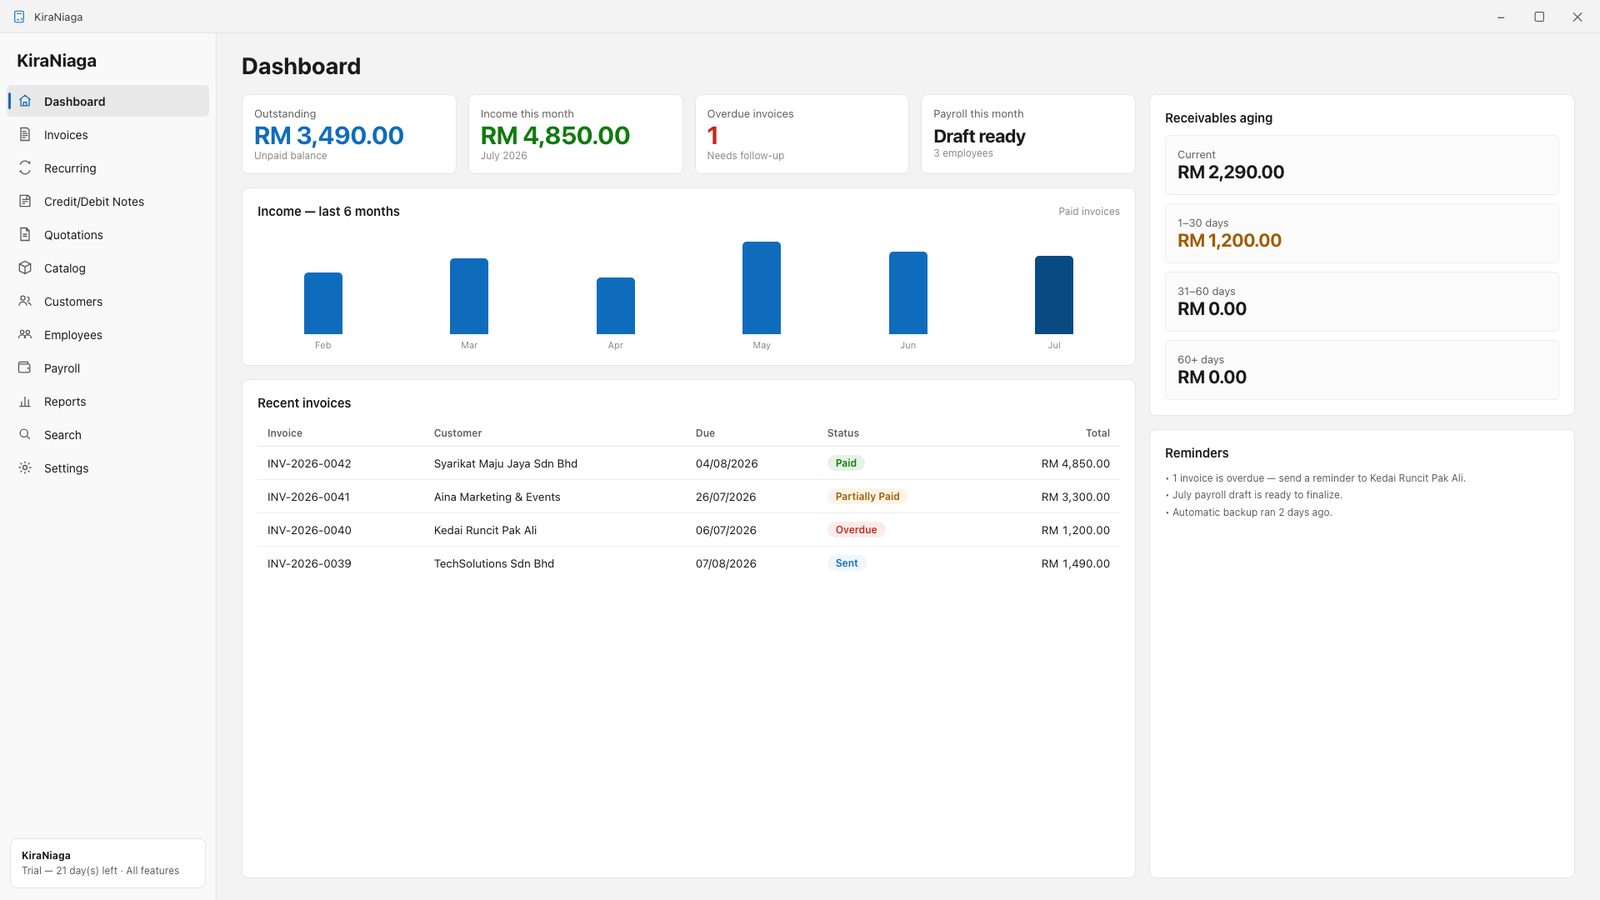Click the Income this month card
This screenshot has height=900, width=1600.
pos(575,134)
